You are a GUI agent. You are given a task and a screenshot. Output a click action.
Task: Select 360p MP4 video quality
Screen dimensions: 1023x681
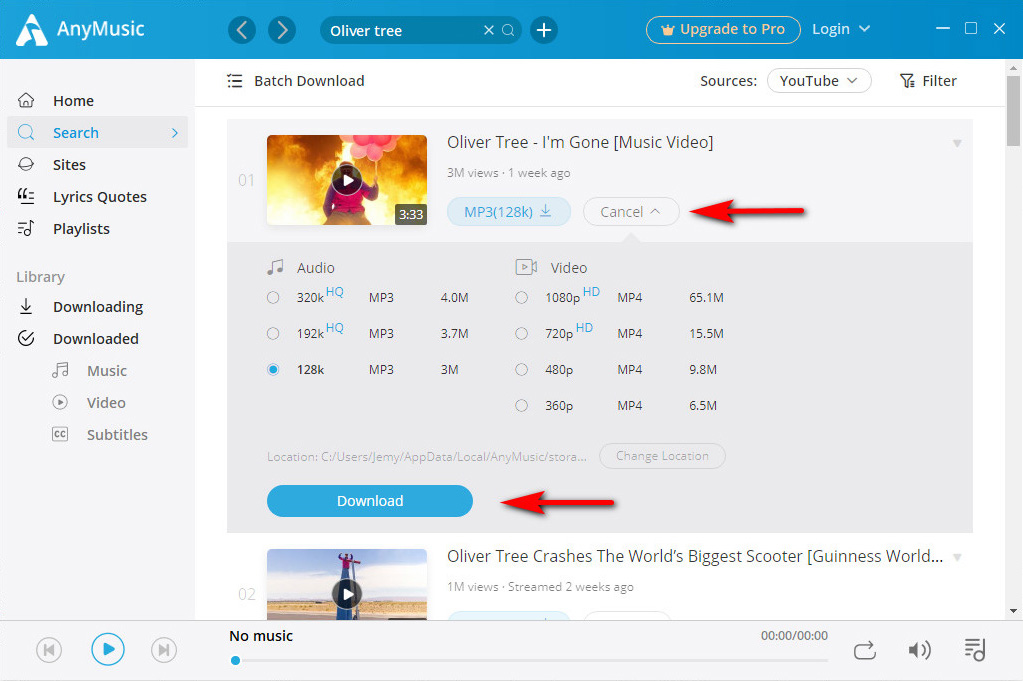521,405
